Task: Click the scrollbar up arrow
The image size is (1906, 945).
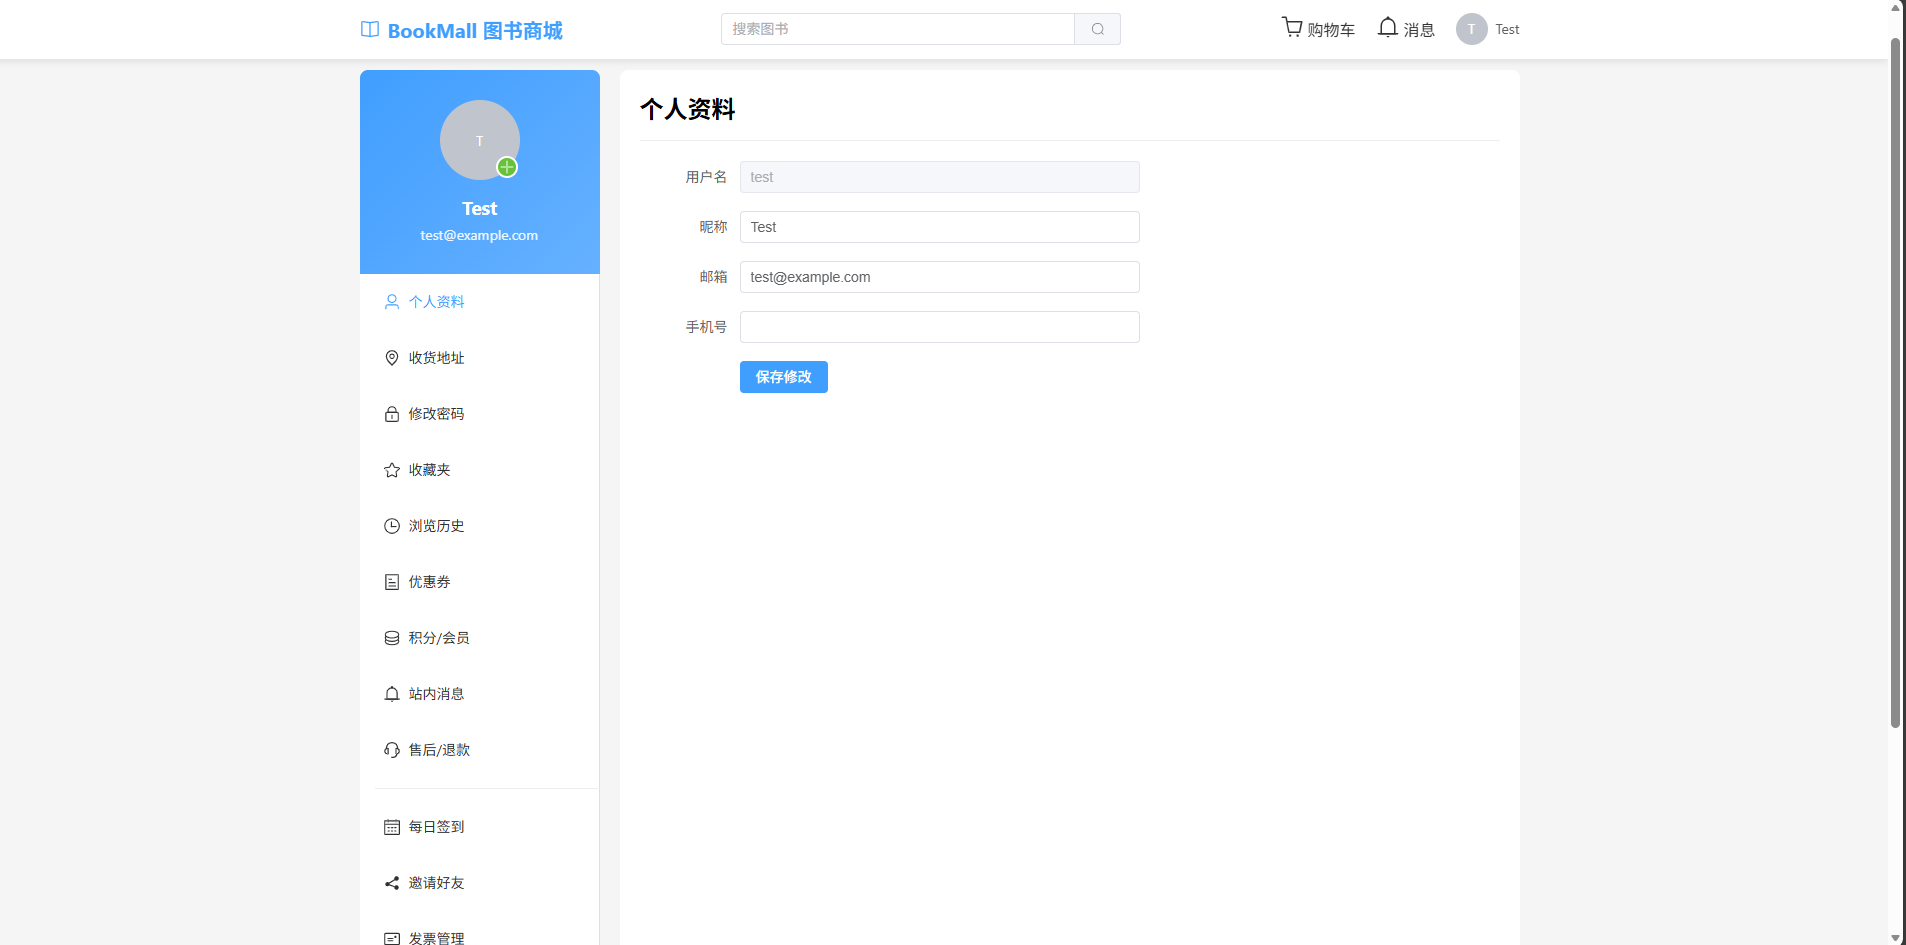Action: pos(1895,7)
